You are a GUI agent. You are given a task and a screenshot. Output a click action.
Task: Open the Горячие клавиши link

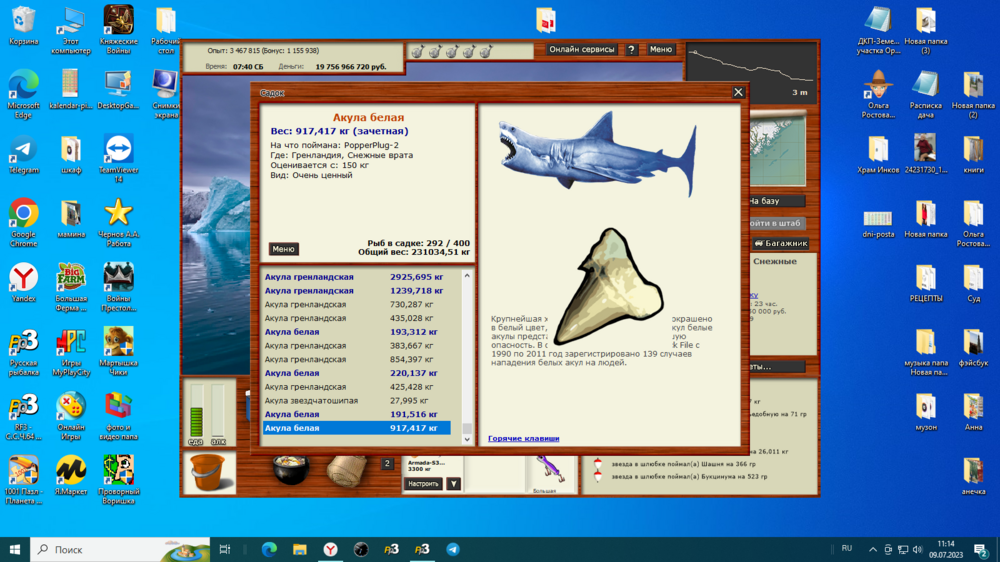tap(523, 438)
